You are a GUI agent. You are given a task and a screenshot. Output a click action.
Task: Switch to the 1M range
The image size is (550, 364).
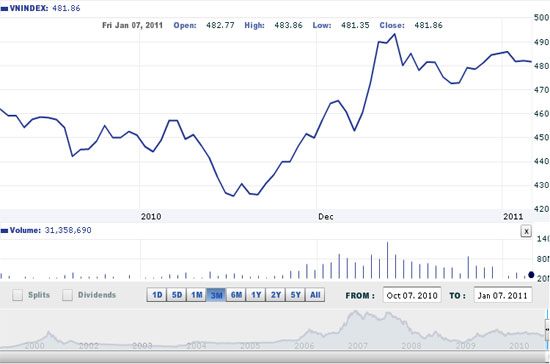[196, 295]
